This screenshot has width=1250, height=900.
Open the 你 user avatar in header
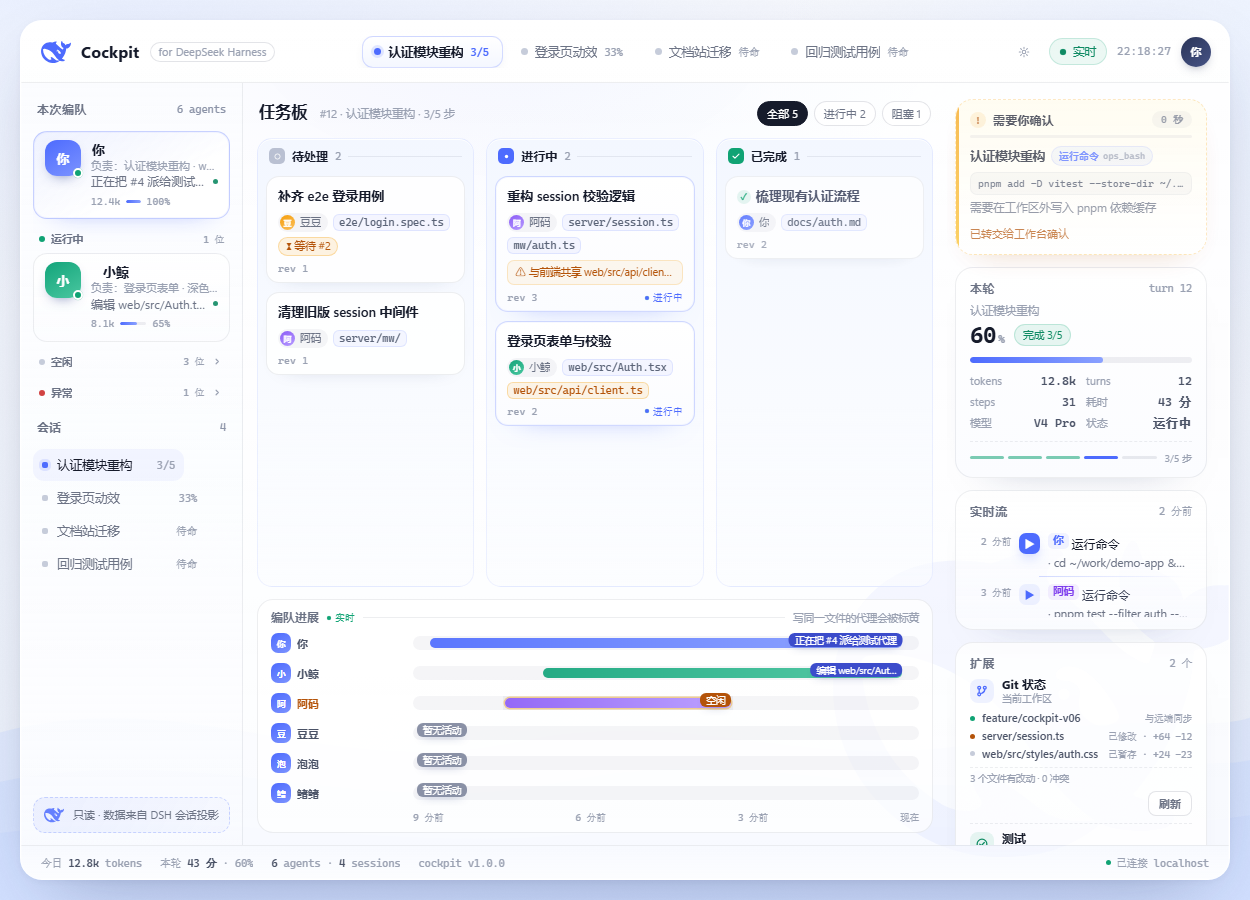(1195, 52)
